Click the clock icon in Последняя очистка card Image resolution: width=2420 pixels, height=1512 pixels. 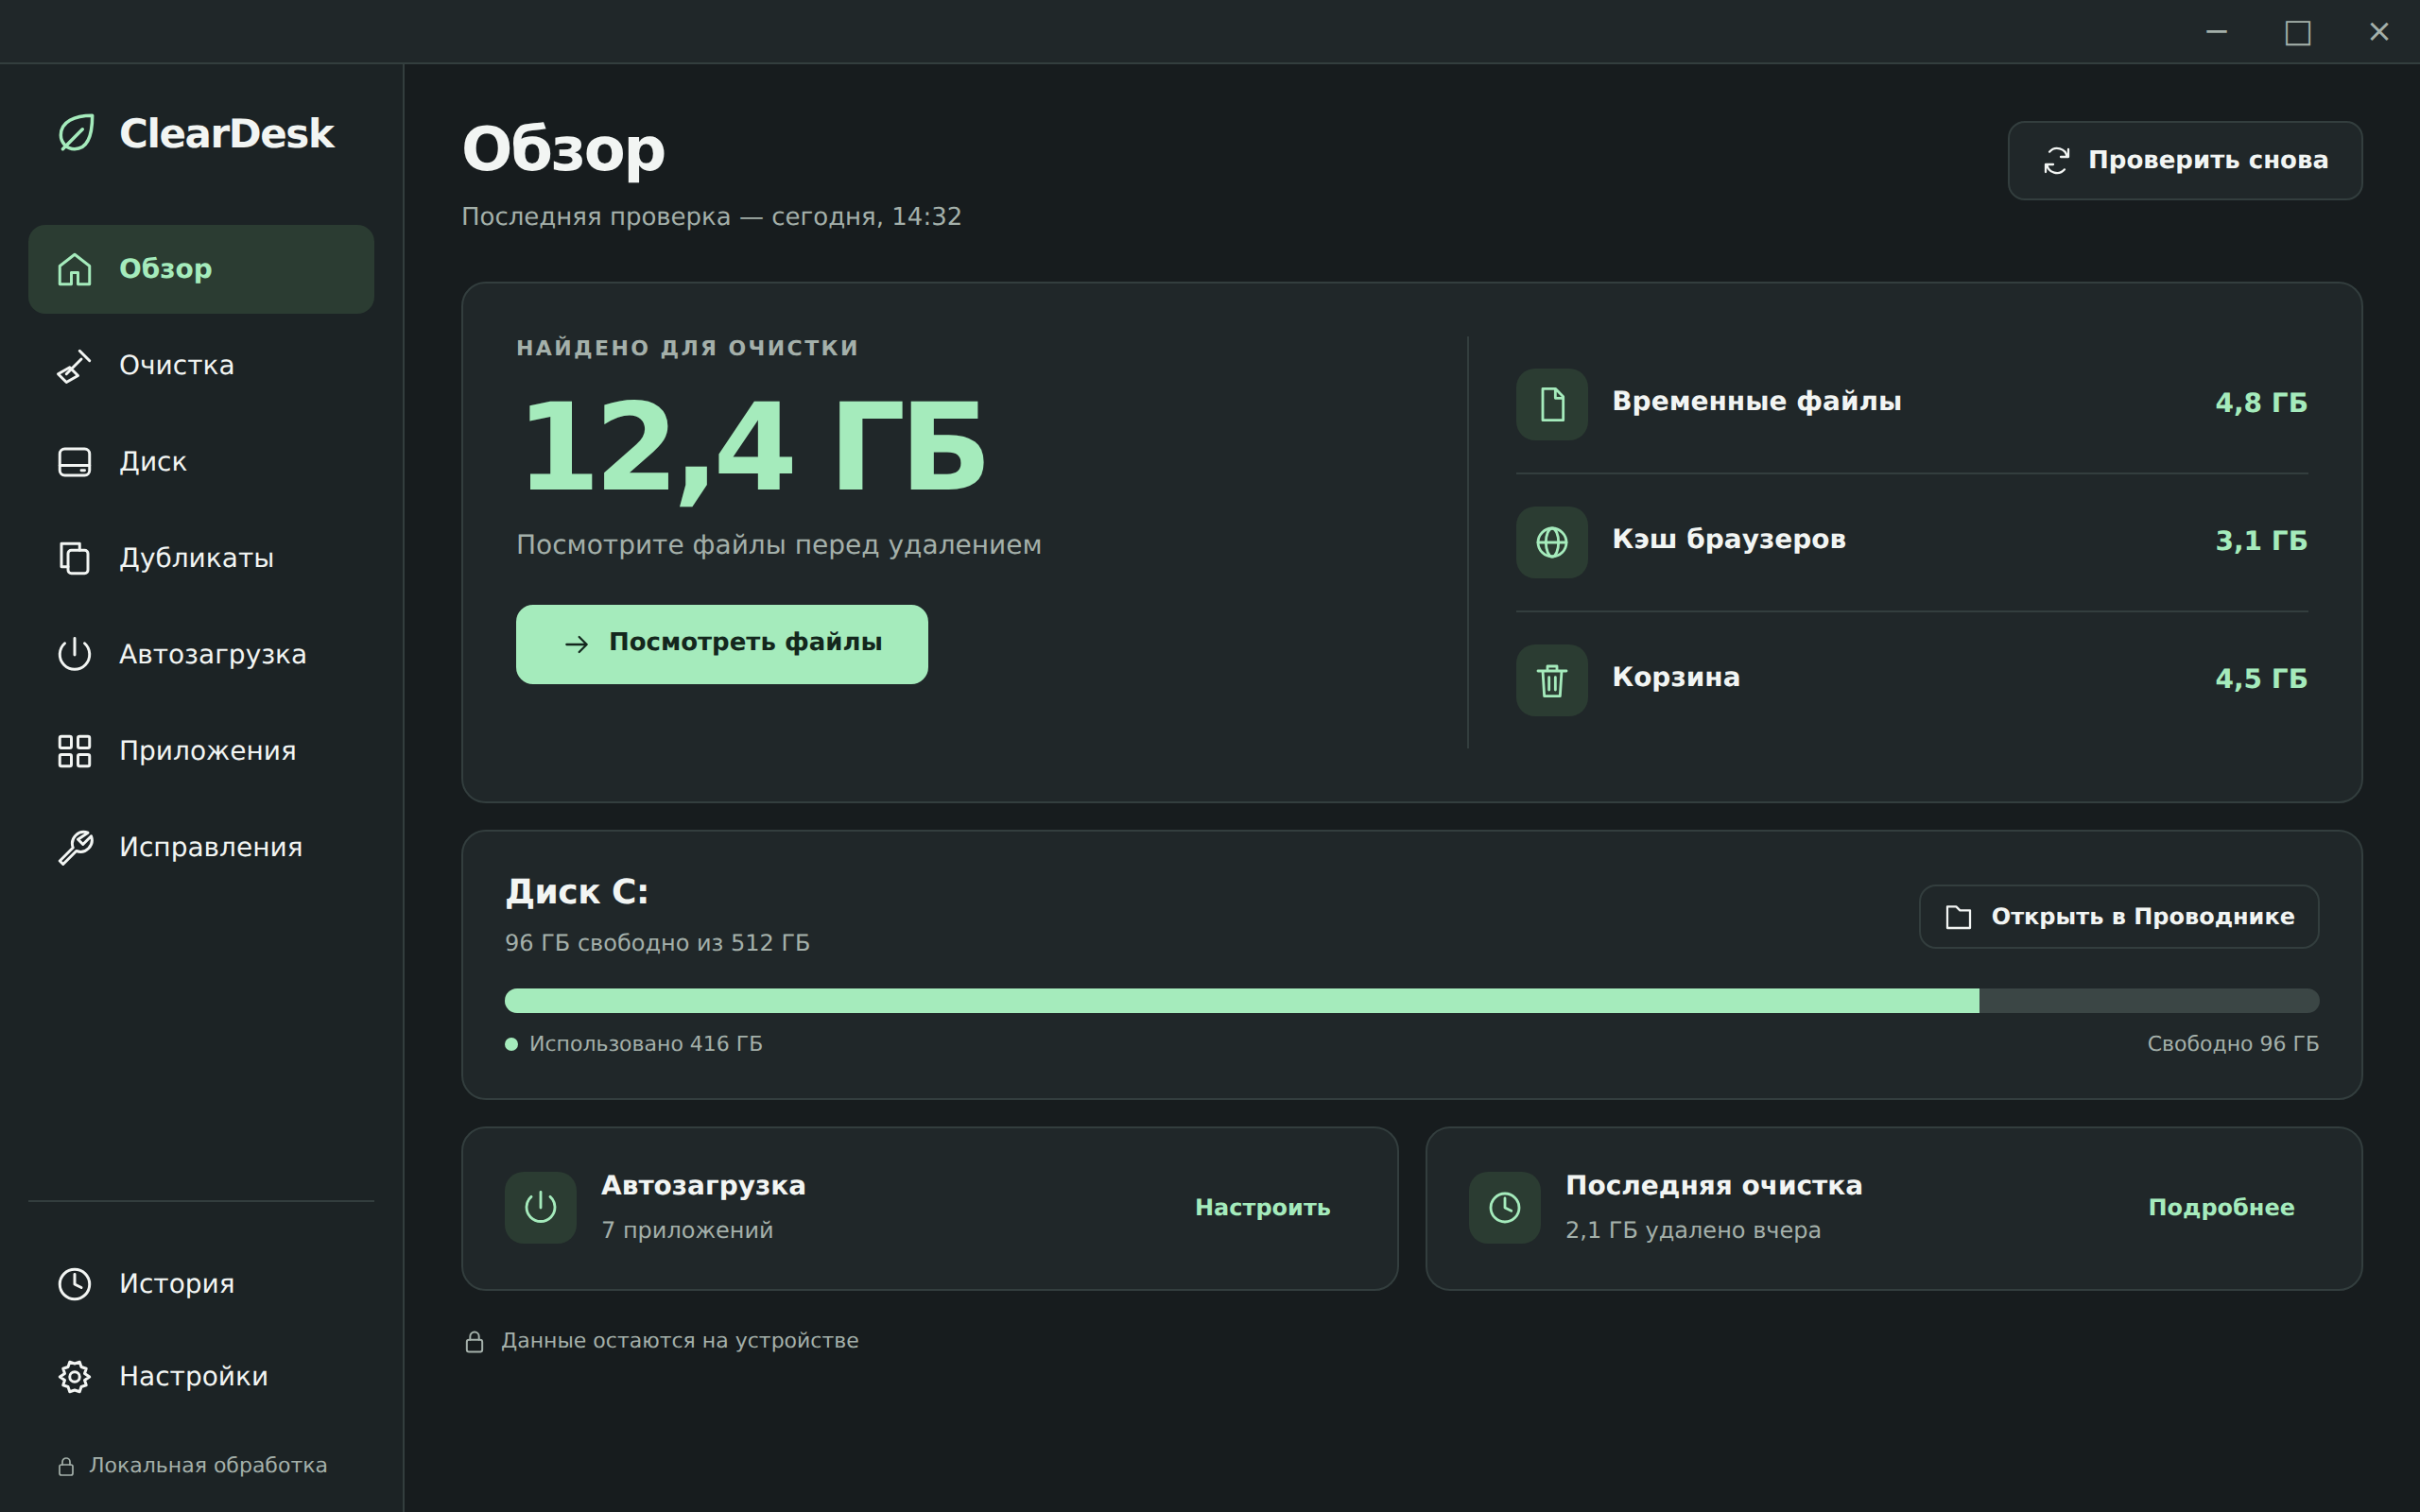pos(1505,1208)
